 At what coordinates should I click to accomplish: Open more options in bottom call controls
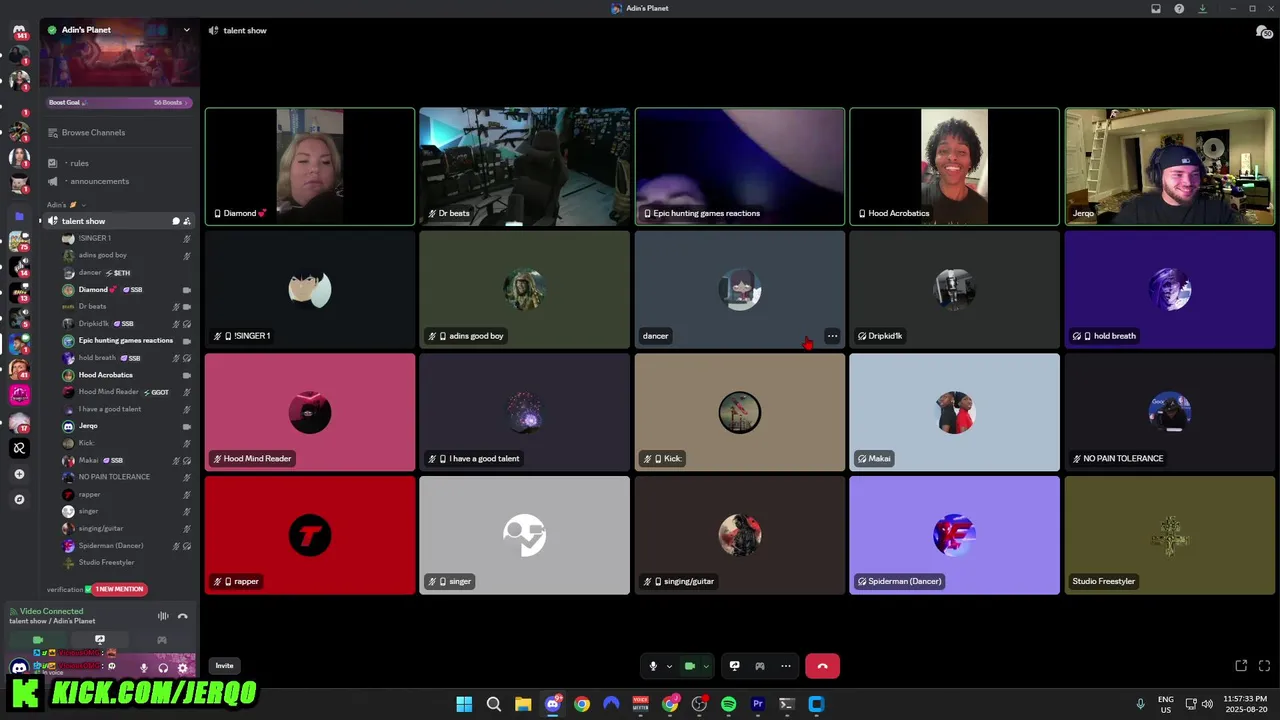[x=786, y=666]
